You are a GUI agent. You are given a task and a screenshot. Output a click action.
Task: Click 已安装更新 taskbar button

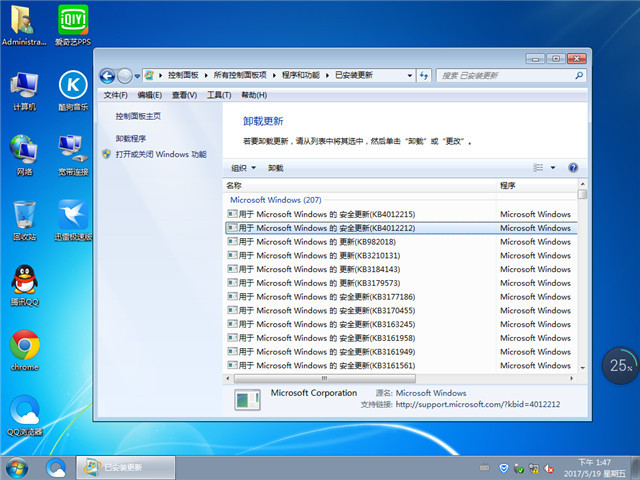click(x=126, y=468)
